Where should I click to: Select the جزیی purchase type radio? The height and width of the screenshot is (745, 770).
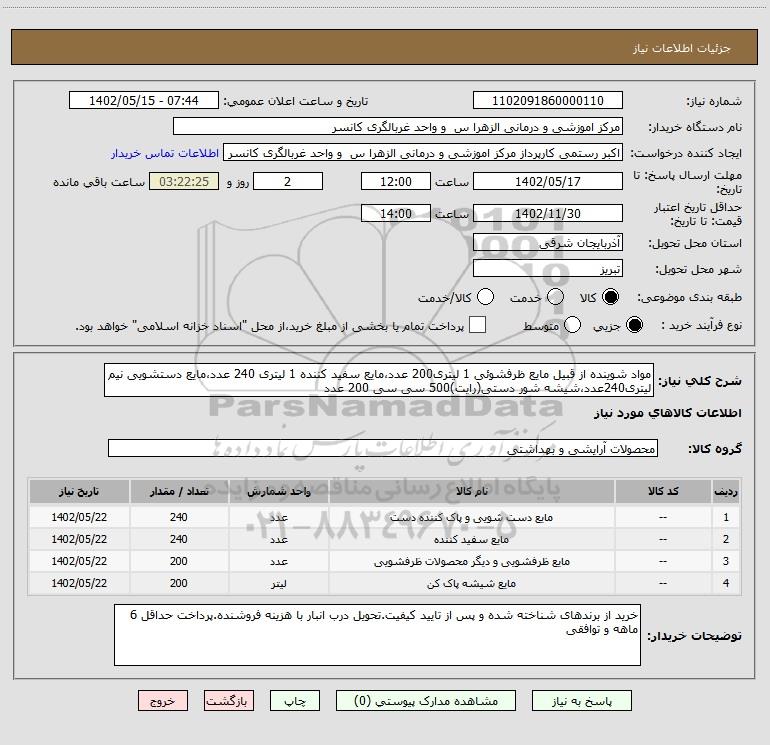point(634,325)
